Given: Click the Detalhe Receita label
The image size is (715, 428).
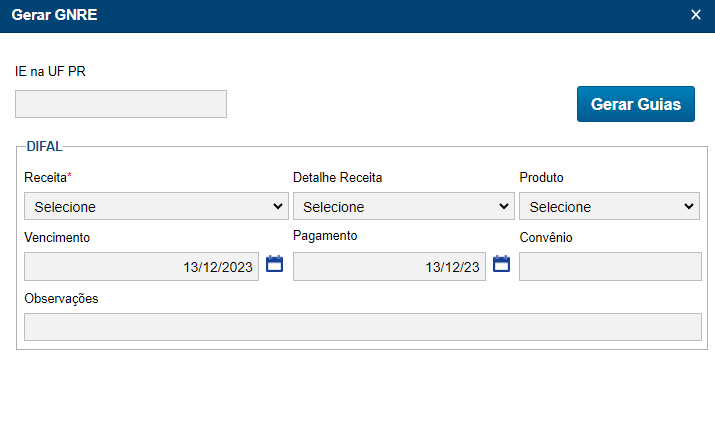Looking at the screenshot, I should click(337, 178).
